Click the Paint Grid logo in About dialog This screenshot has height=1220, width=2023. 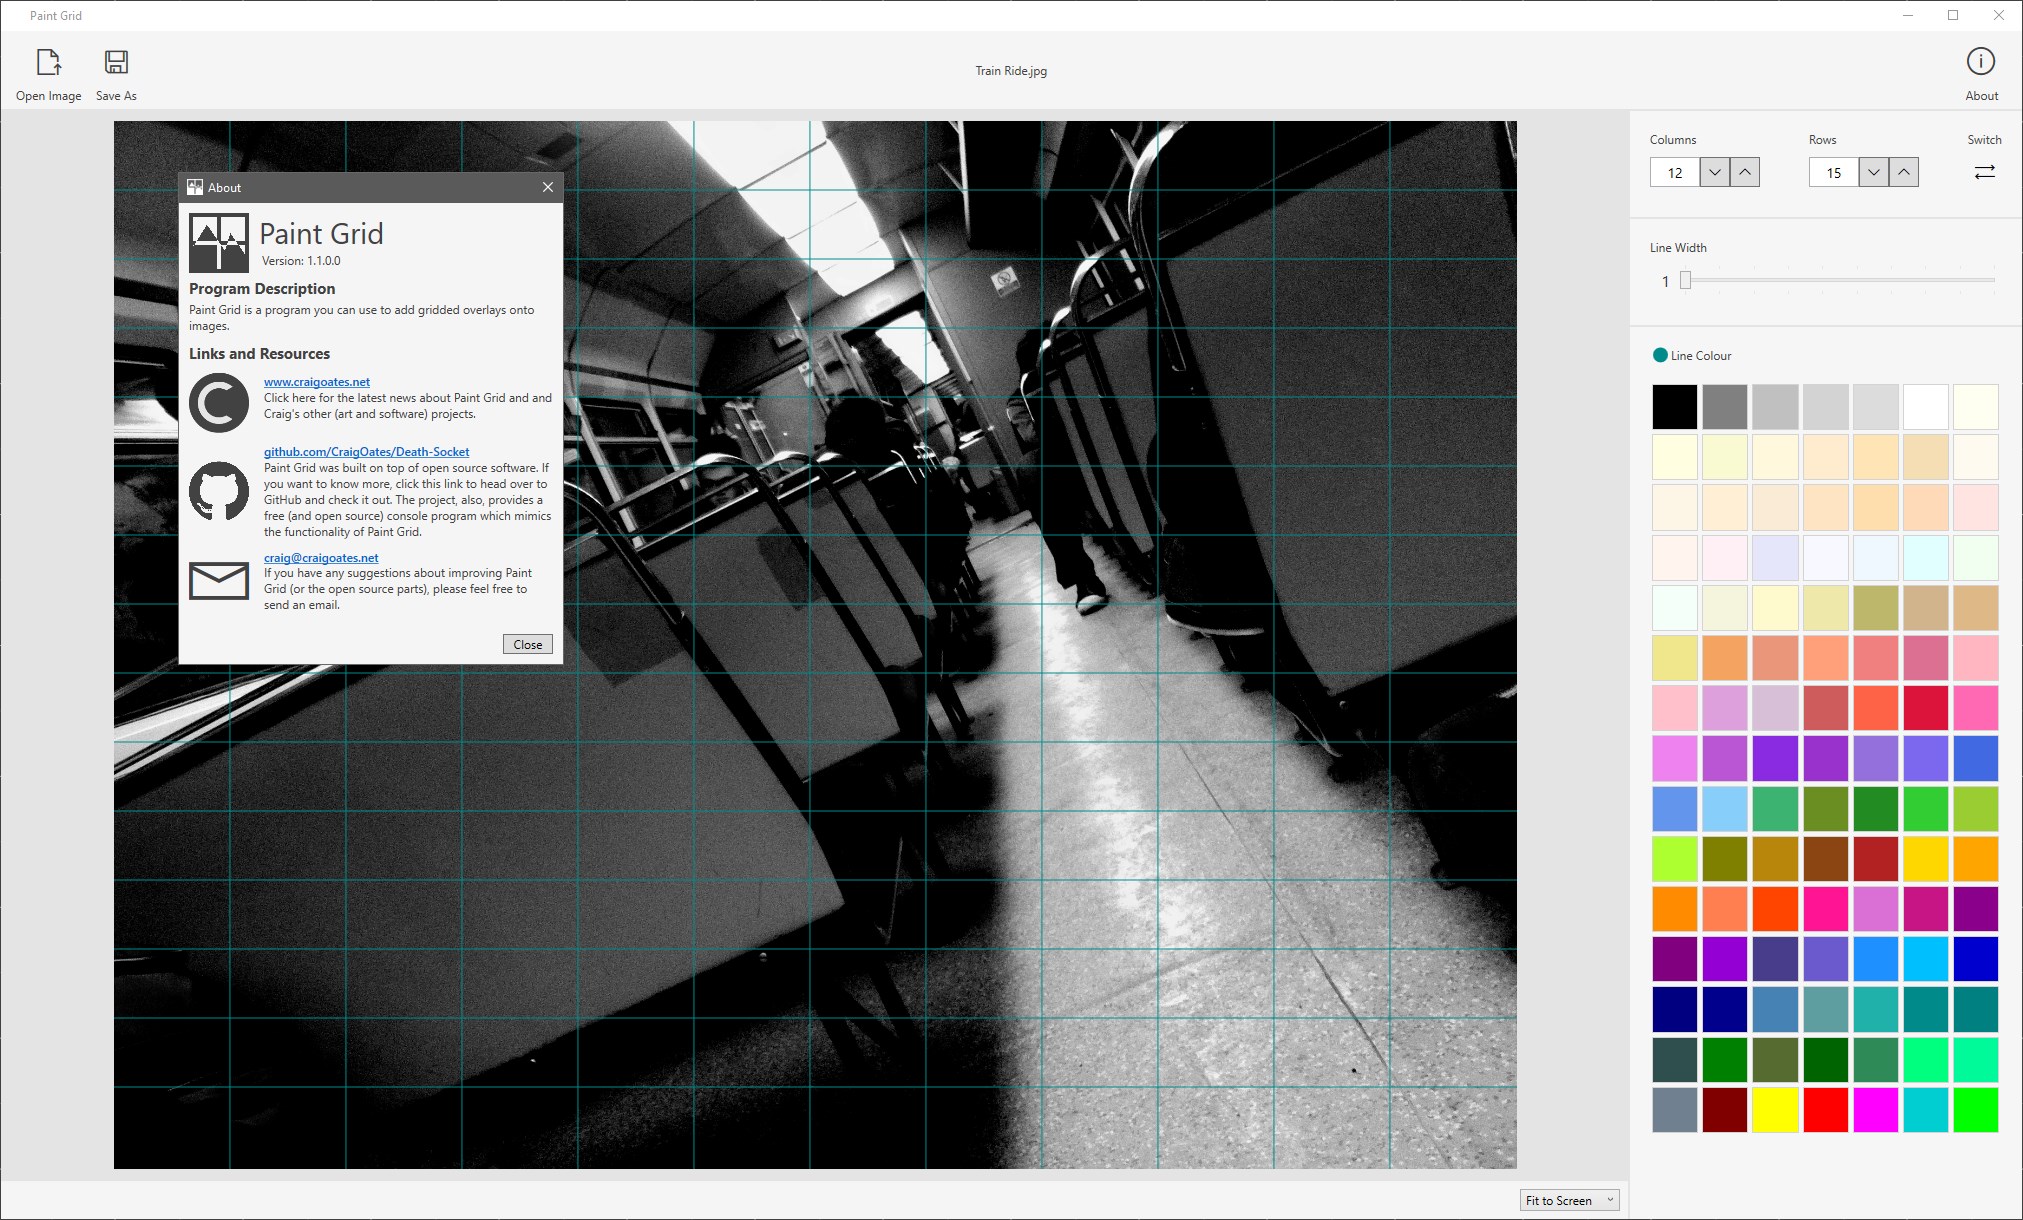219,243
